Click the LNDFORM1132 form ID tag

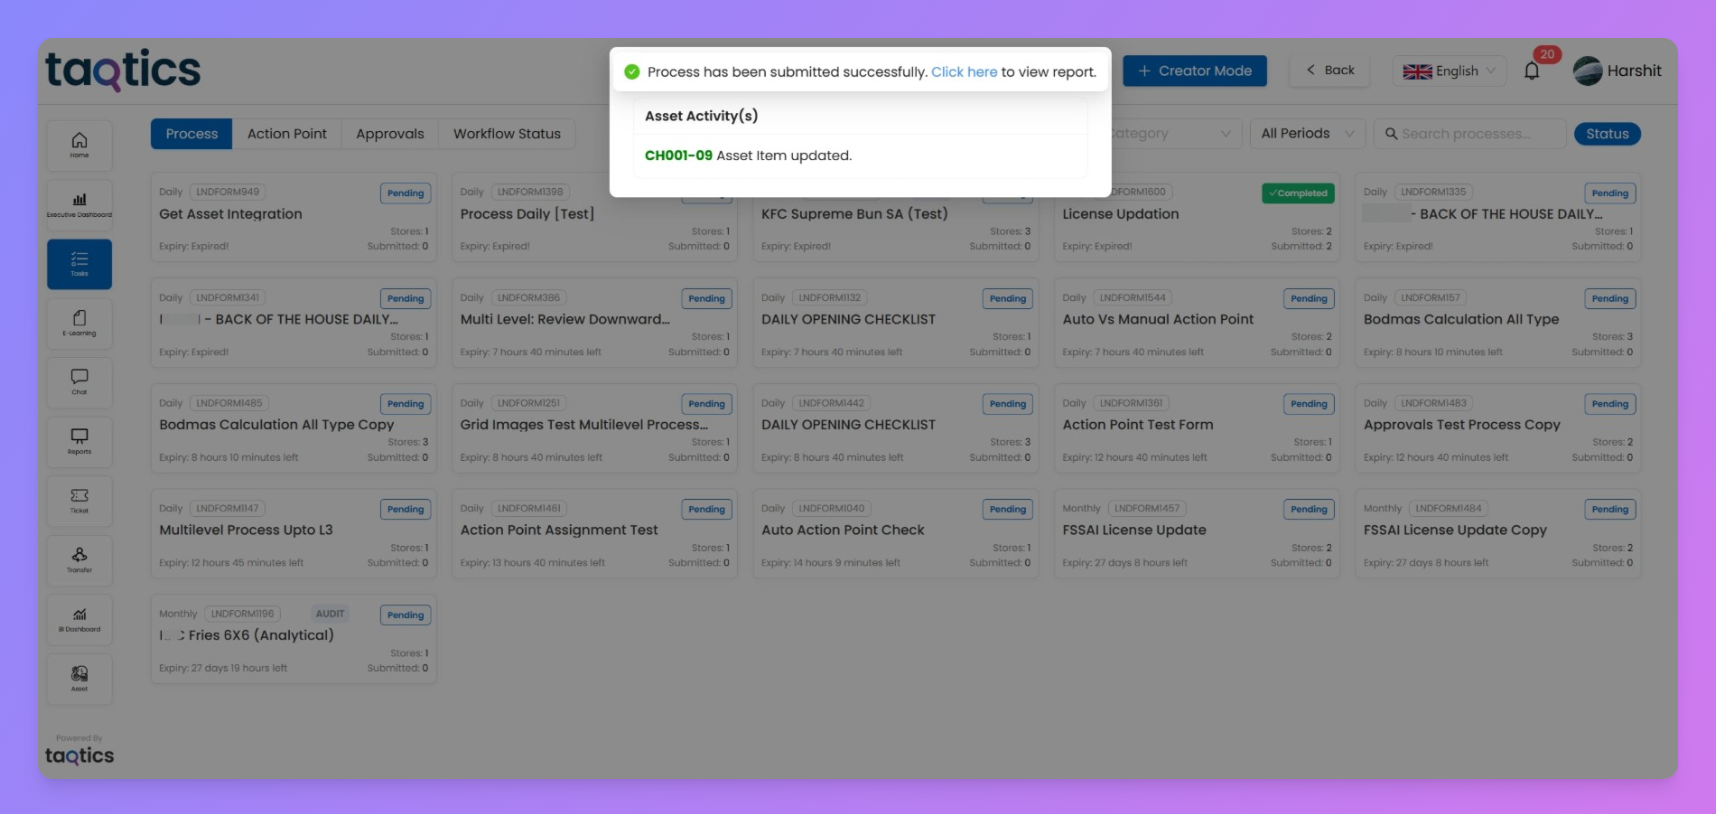829,298
